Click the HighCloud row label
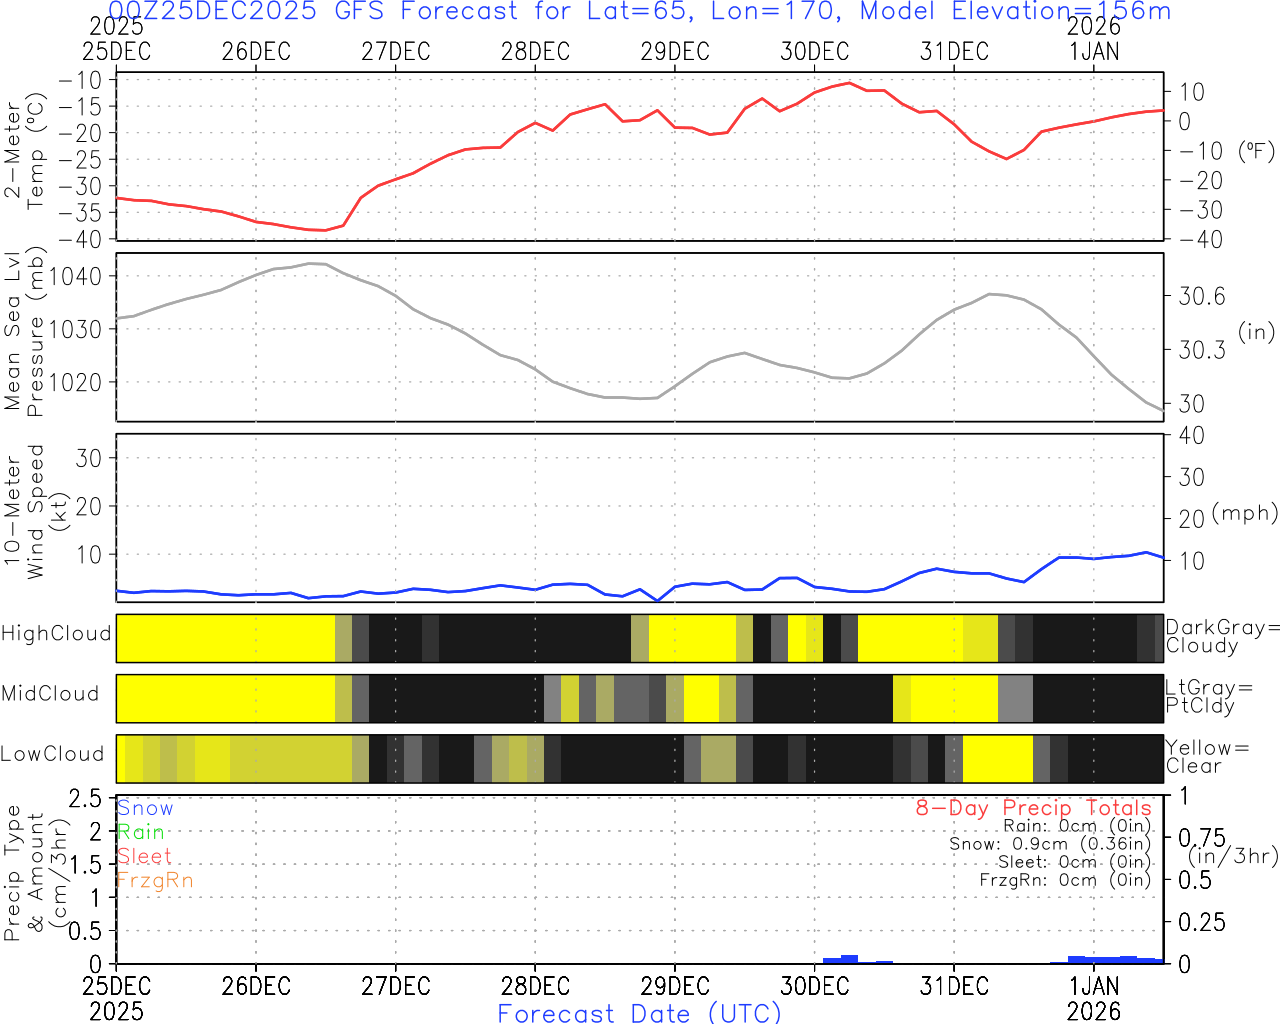Screen dimensions: 1280x1024 click(x=56, y=634)
